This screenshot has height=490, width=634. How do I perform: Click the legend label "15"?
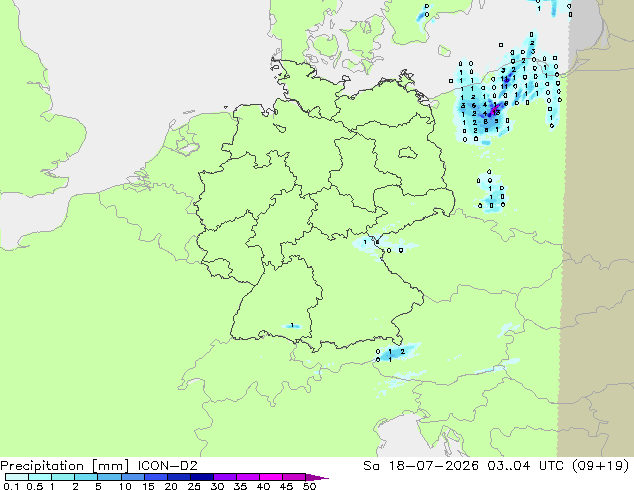pos(148,486)
